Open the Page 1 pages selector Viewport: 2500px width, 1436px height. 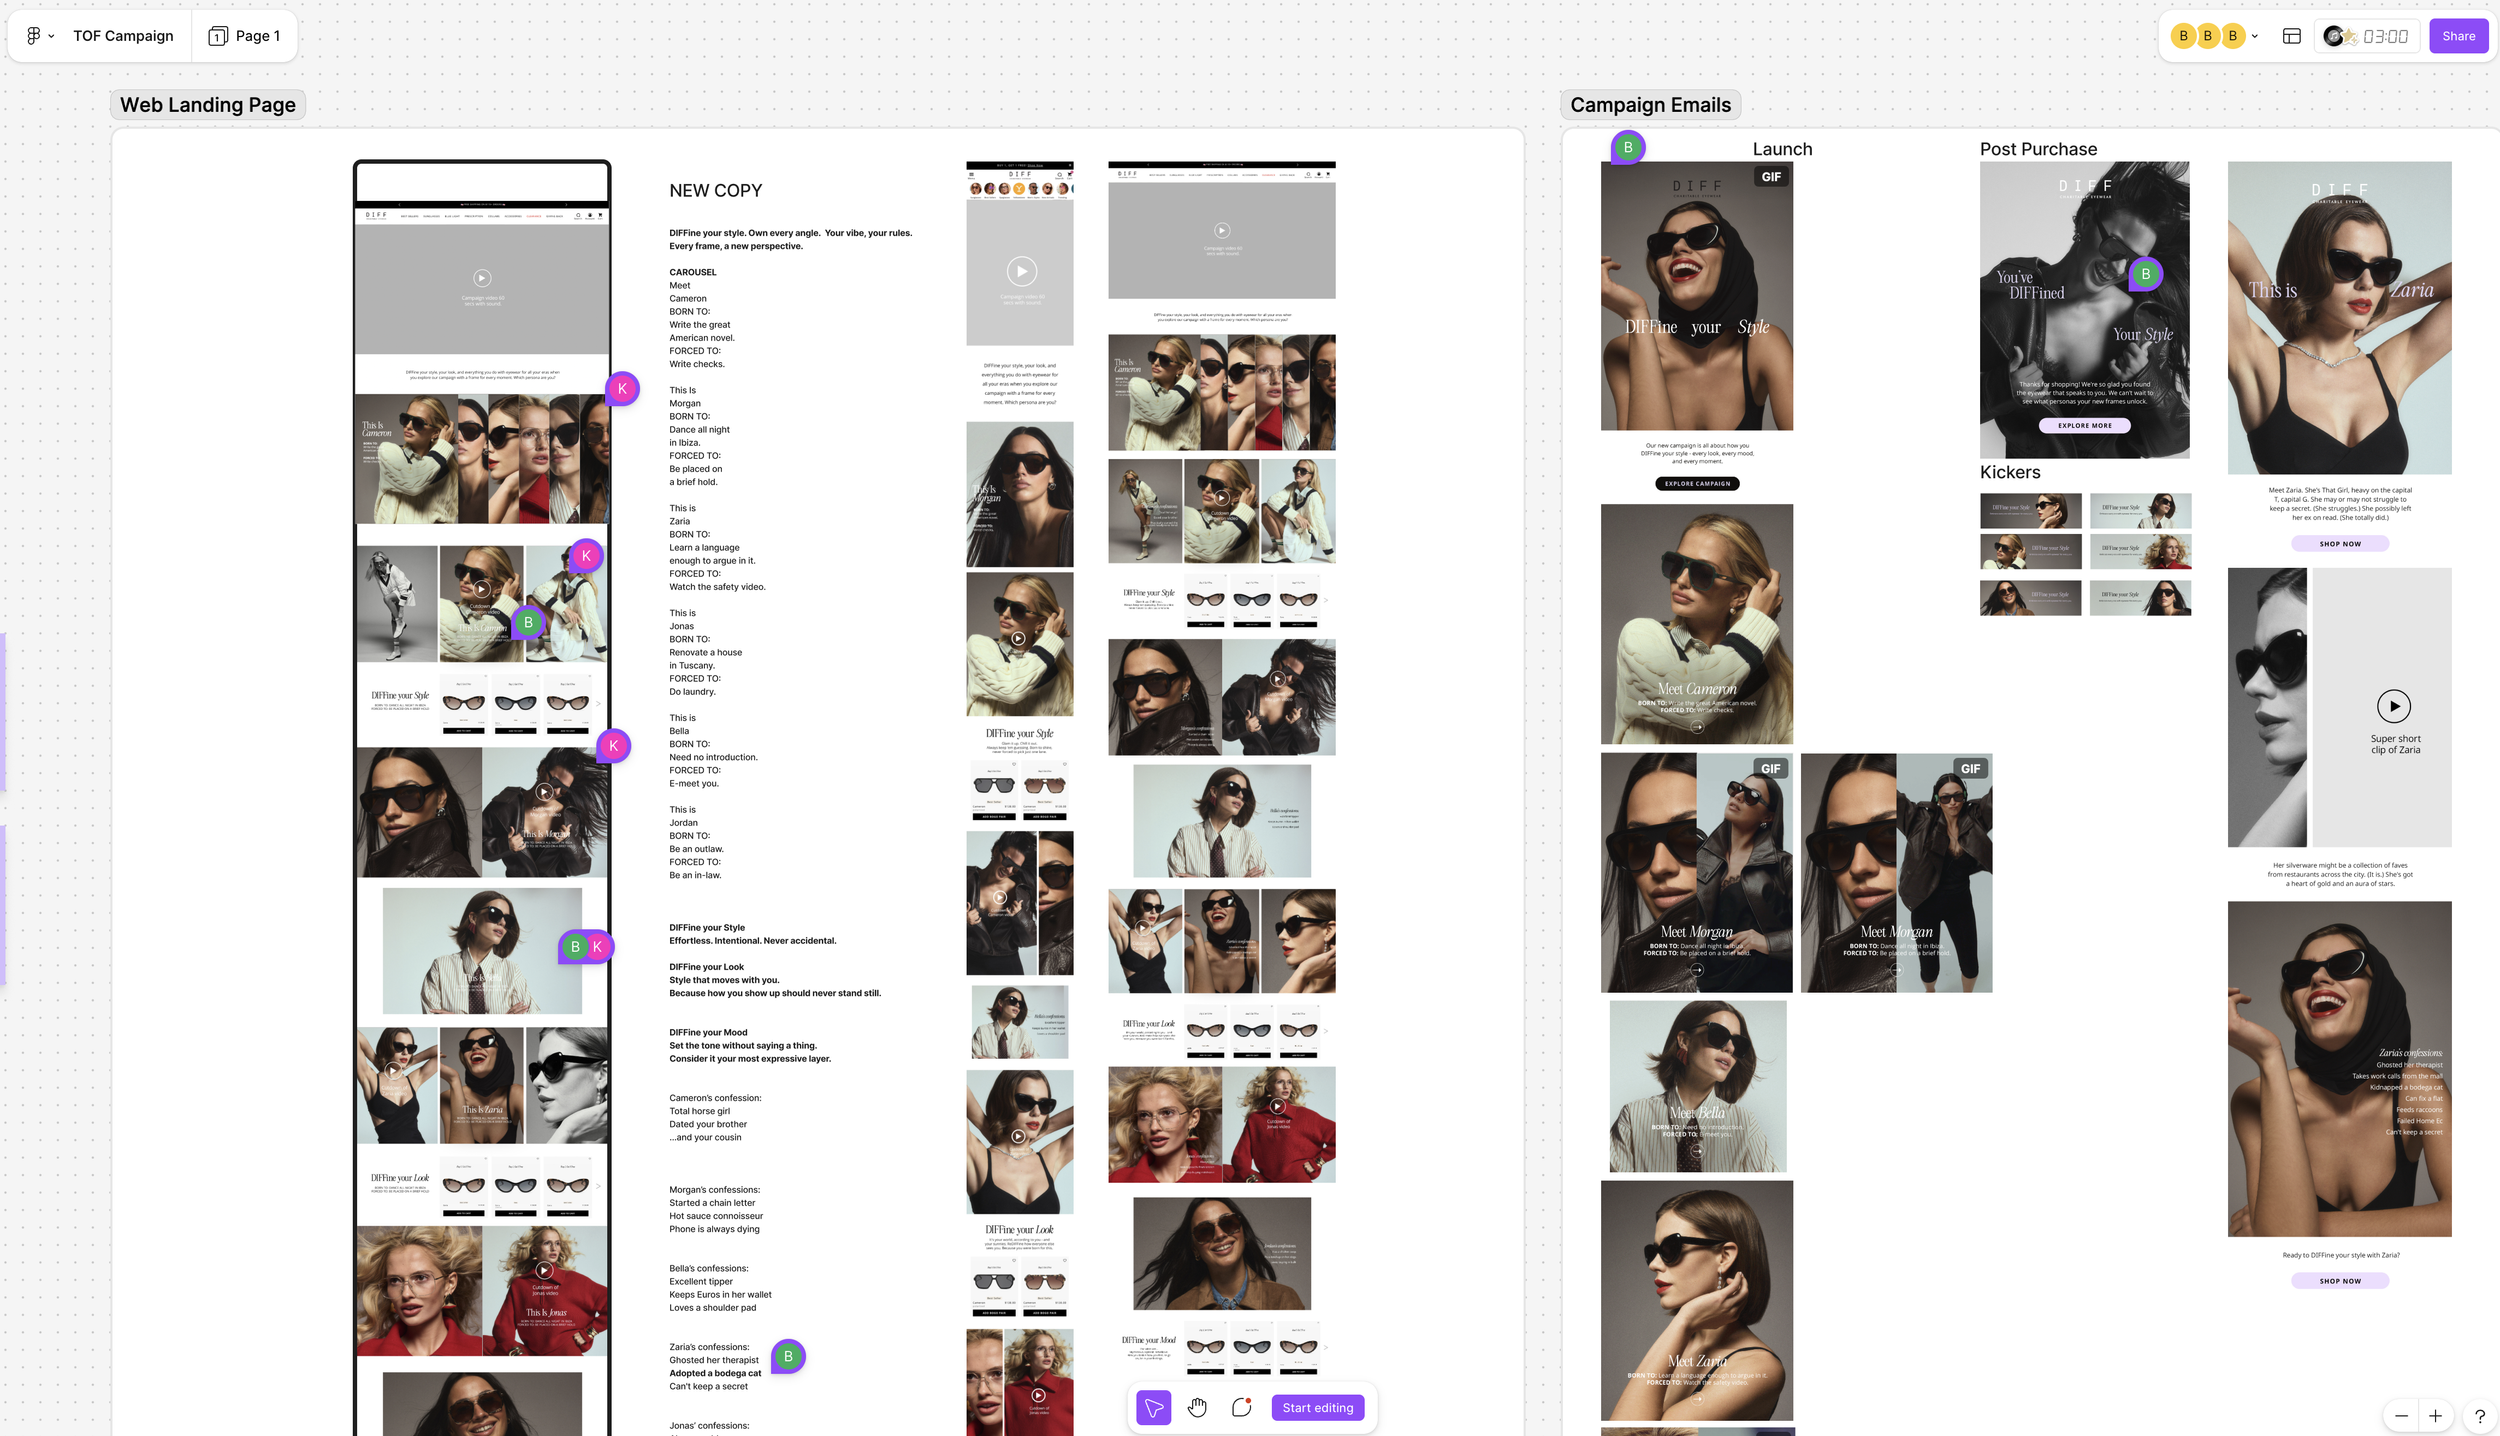pos(245,36)
